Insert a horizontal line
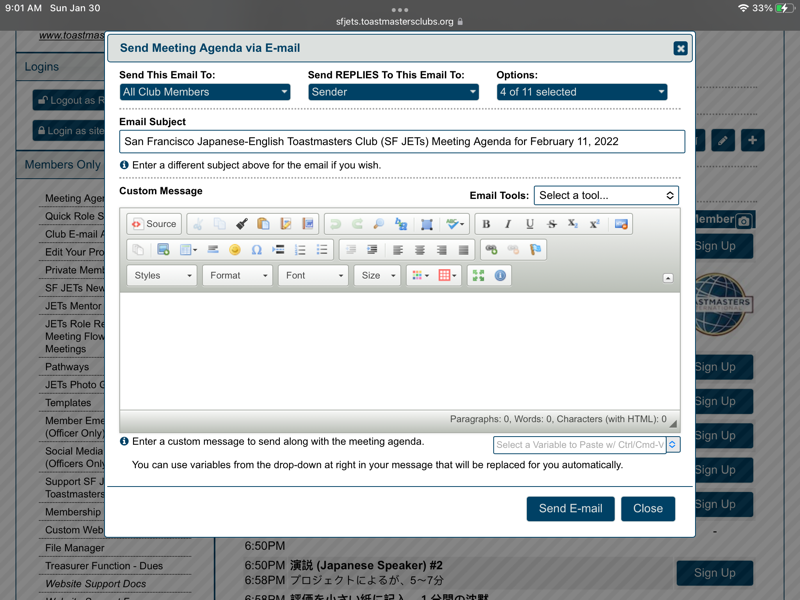This screenshot has height=600, width=800. pos(213,249)
